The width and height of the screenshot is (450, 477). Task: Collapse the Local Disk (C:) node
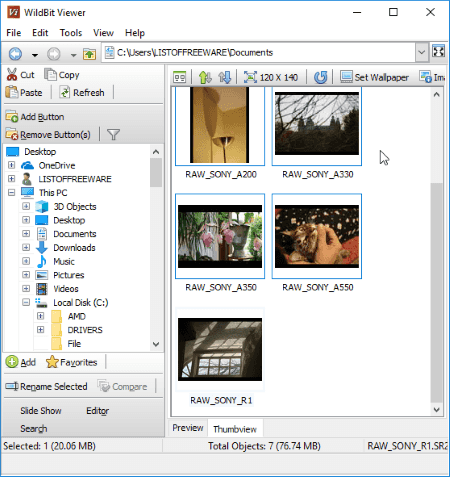26,302
